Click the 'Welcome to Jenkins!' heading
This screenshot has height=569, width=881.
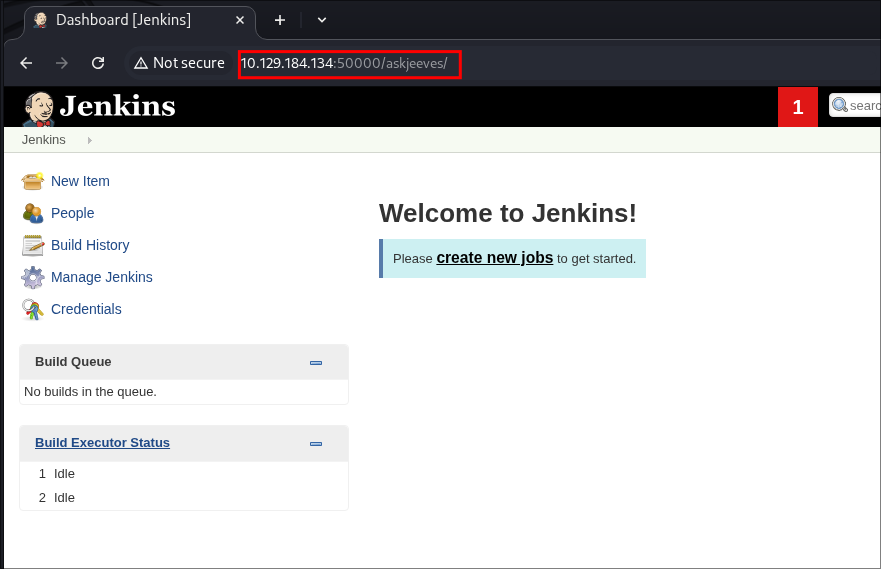pos(508,213)
